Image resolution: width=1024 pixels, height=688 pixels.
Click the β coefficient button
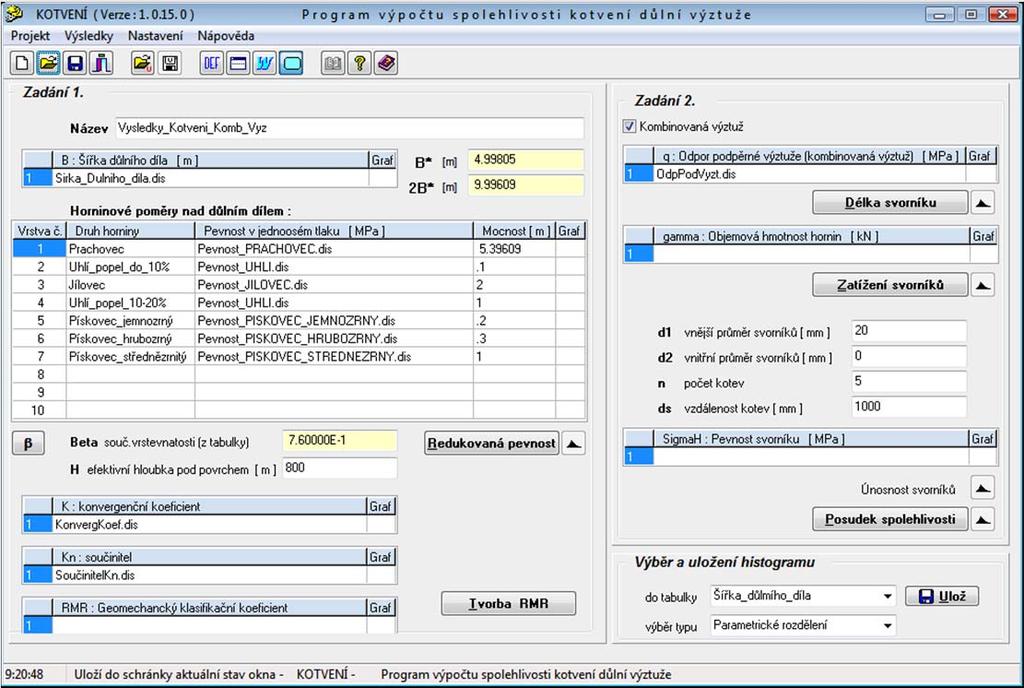(28, 443)
